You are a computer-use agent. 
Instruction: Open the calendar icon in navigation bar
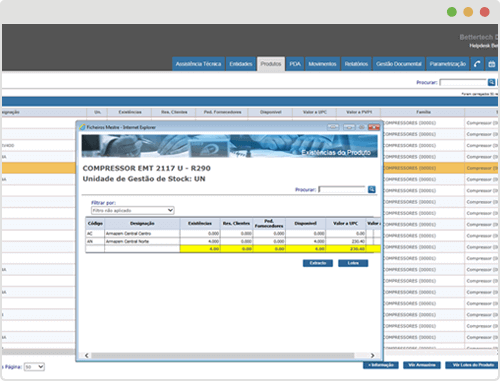click(492, 64)
